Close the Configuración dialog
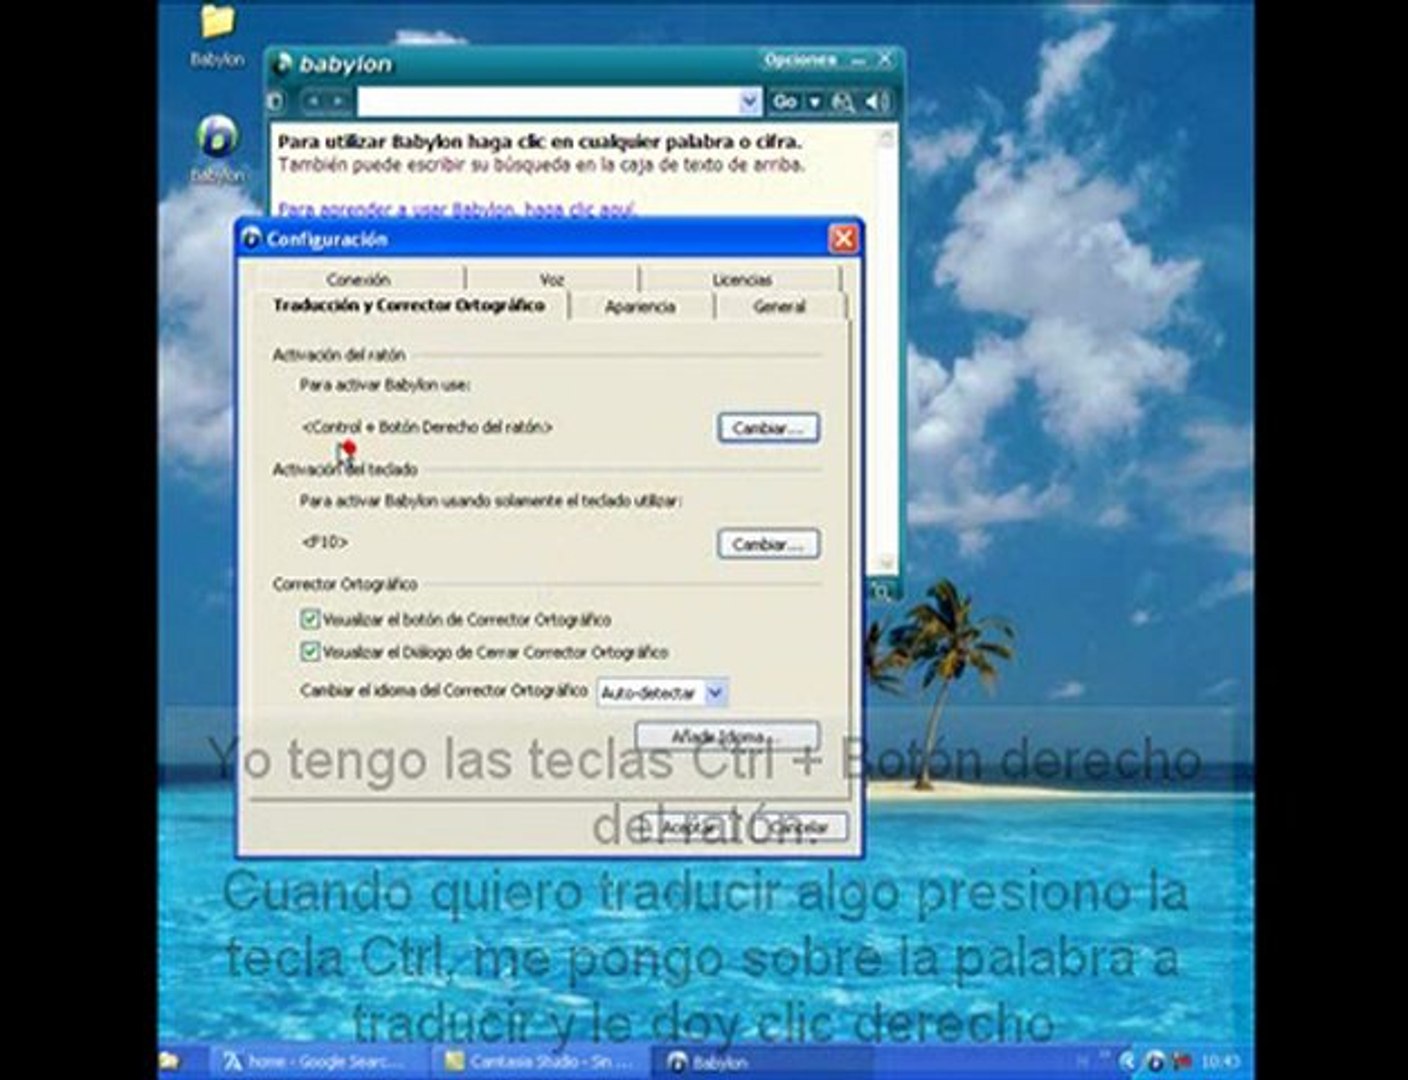This screenshot has height=1080, width=1408. pyautogui.click(x=843, y=239)
